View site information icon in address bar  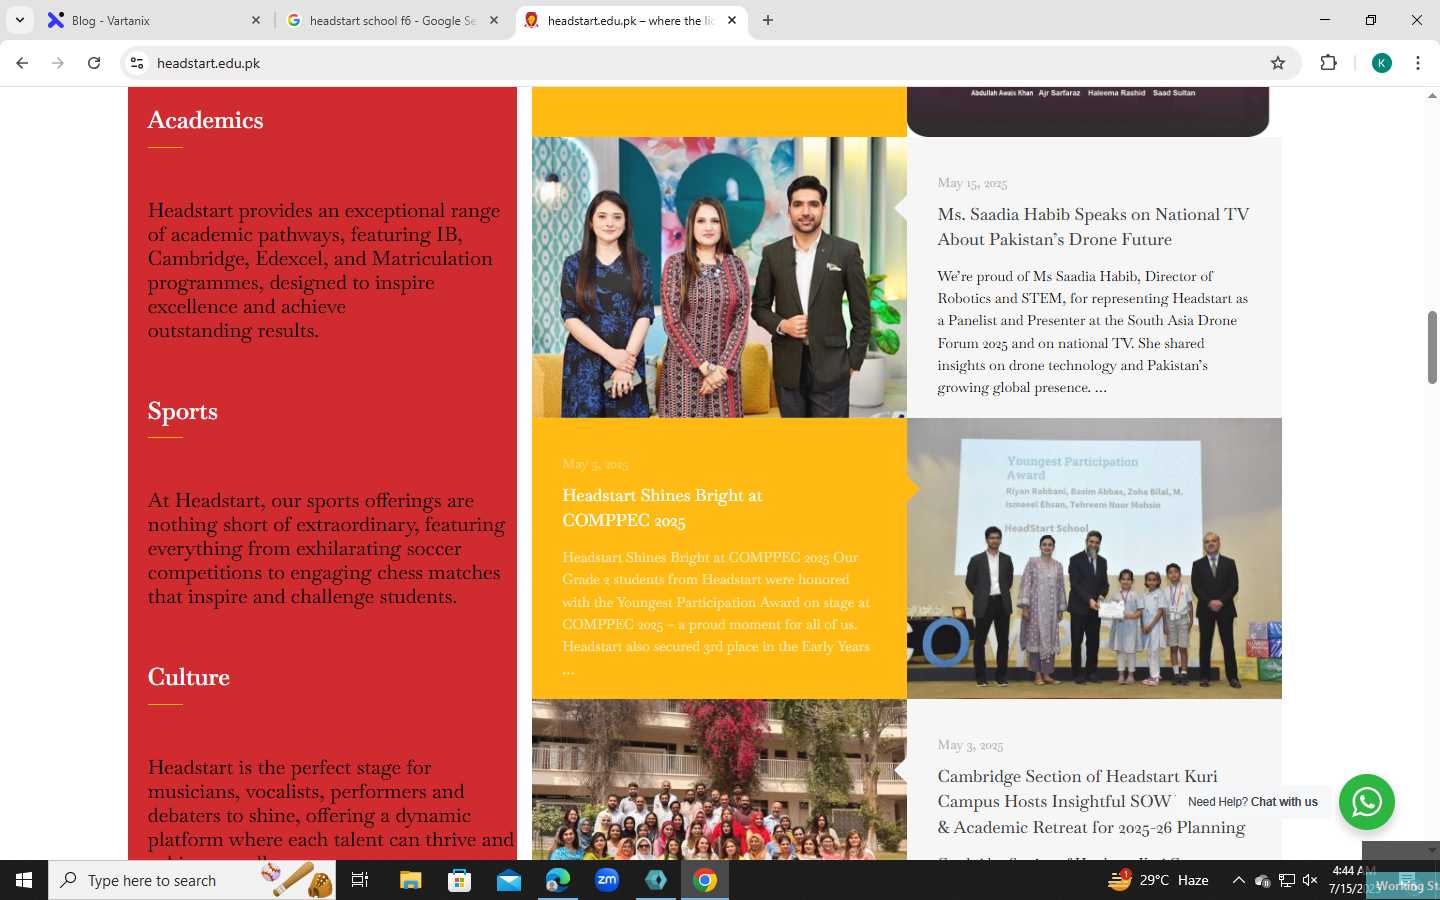(x=137, y=63)
